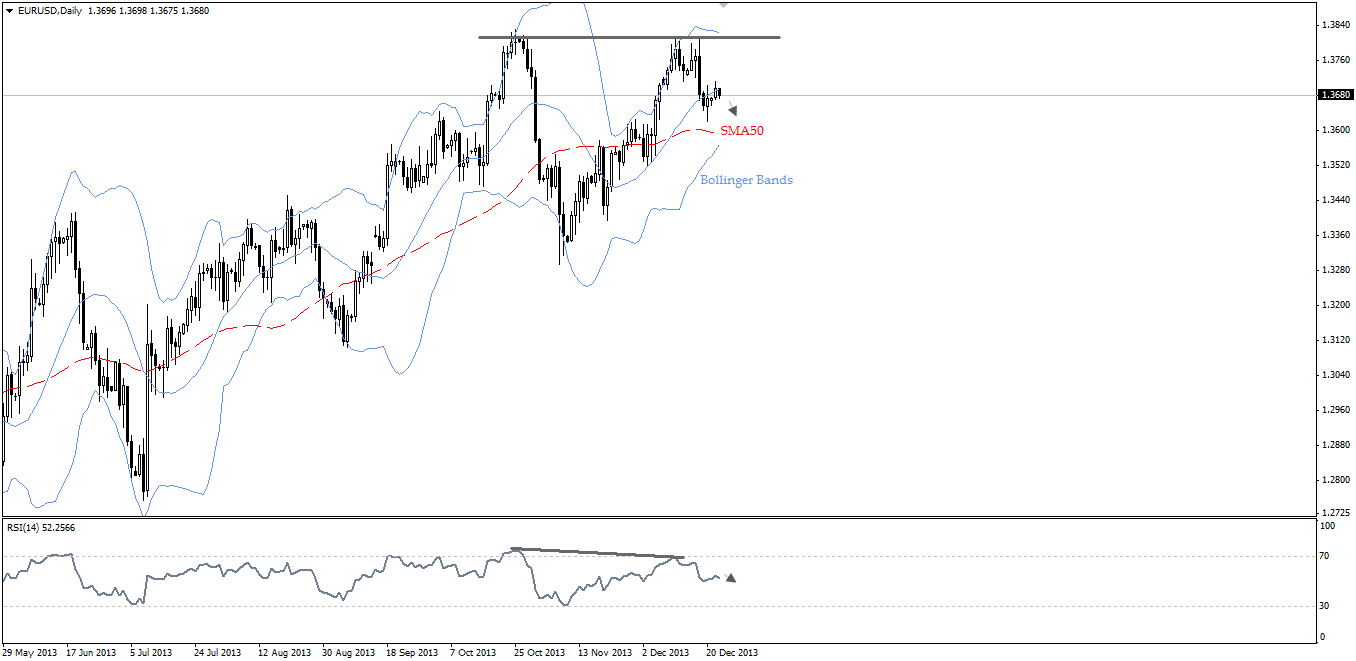Click the 2 Dec 2013 date label

(666, 653)
